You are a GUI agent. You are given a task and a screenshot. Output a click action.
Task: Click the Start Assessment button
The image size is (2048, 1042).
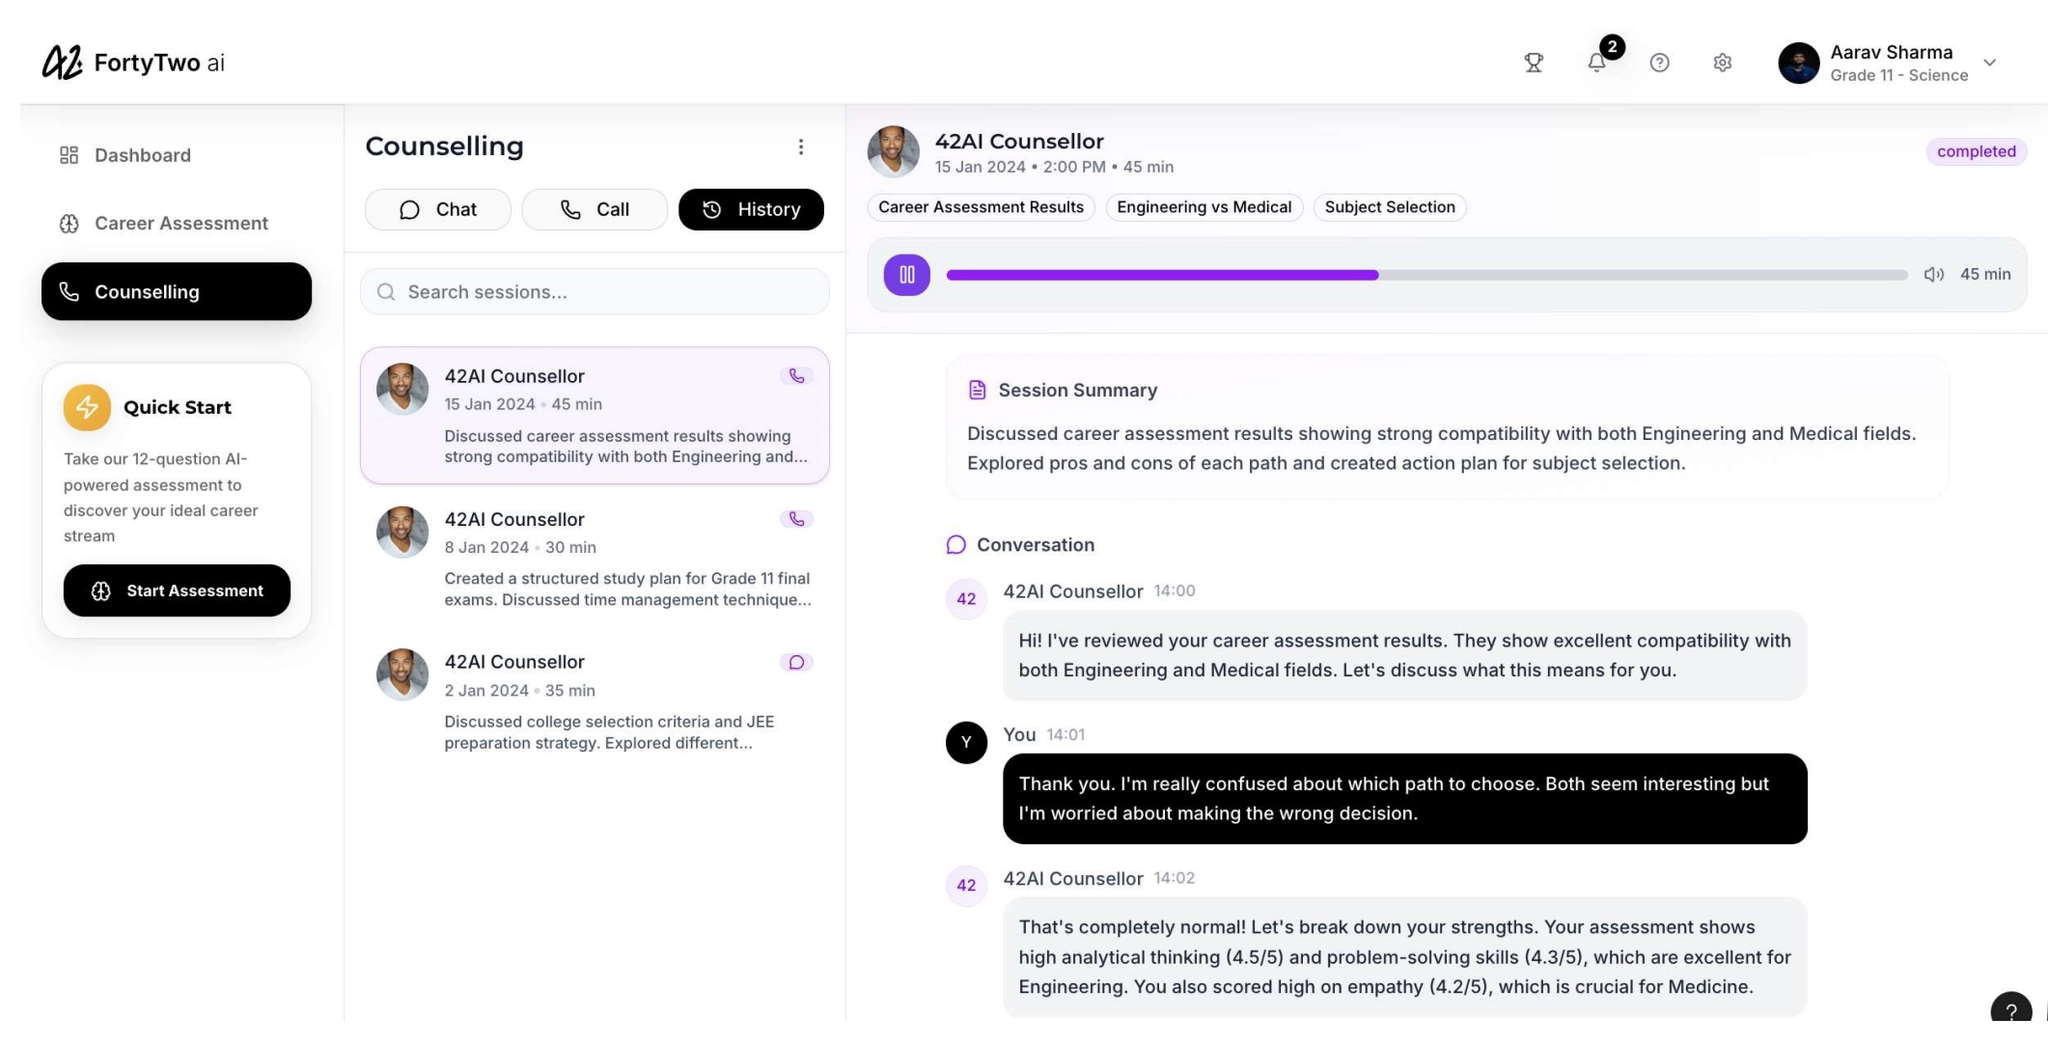[x=177, y=590]
